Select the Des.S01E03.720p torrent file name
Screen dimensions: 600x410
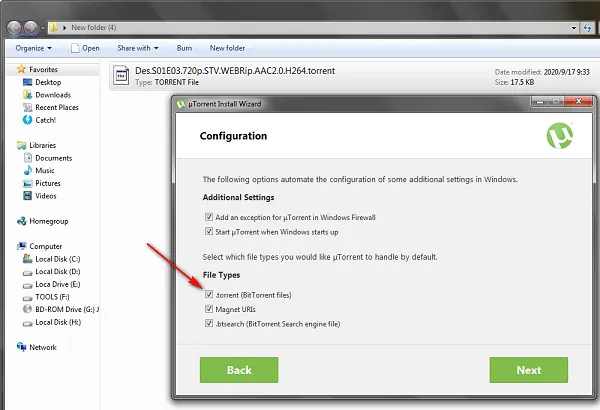click(235, 71)
